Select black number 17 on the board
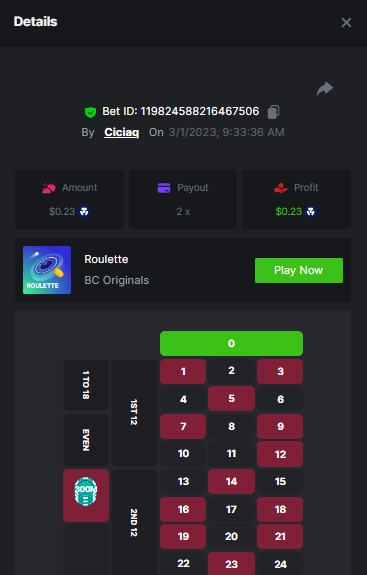The width and height of the screenshot is (367, 575). [231, 509]
